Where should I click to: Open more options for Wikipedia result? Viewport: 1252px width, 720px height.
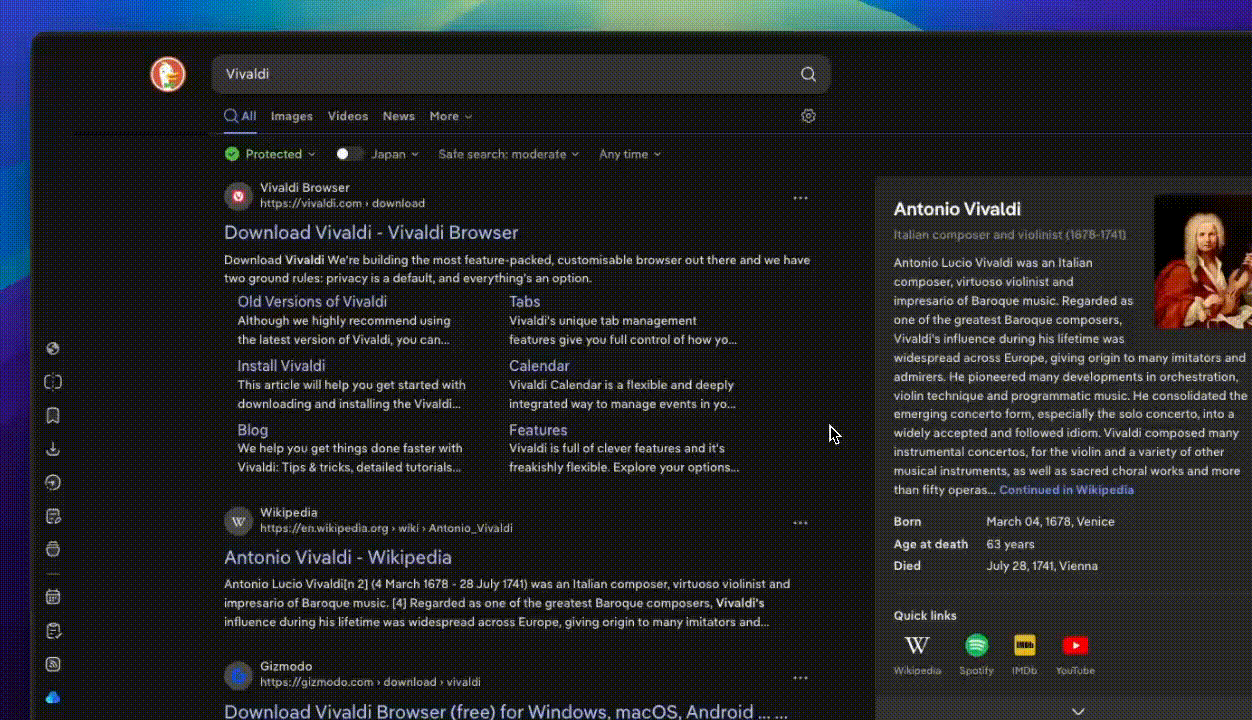click(800, 523)
